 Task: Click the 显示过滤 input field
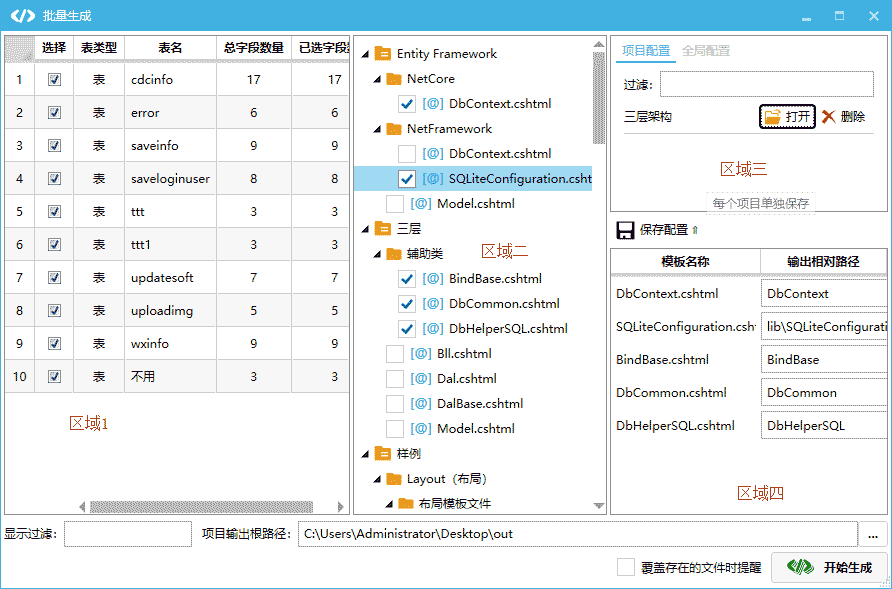[x=127, y=534]
